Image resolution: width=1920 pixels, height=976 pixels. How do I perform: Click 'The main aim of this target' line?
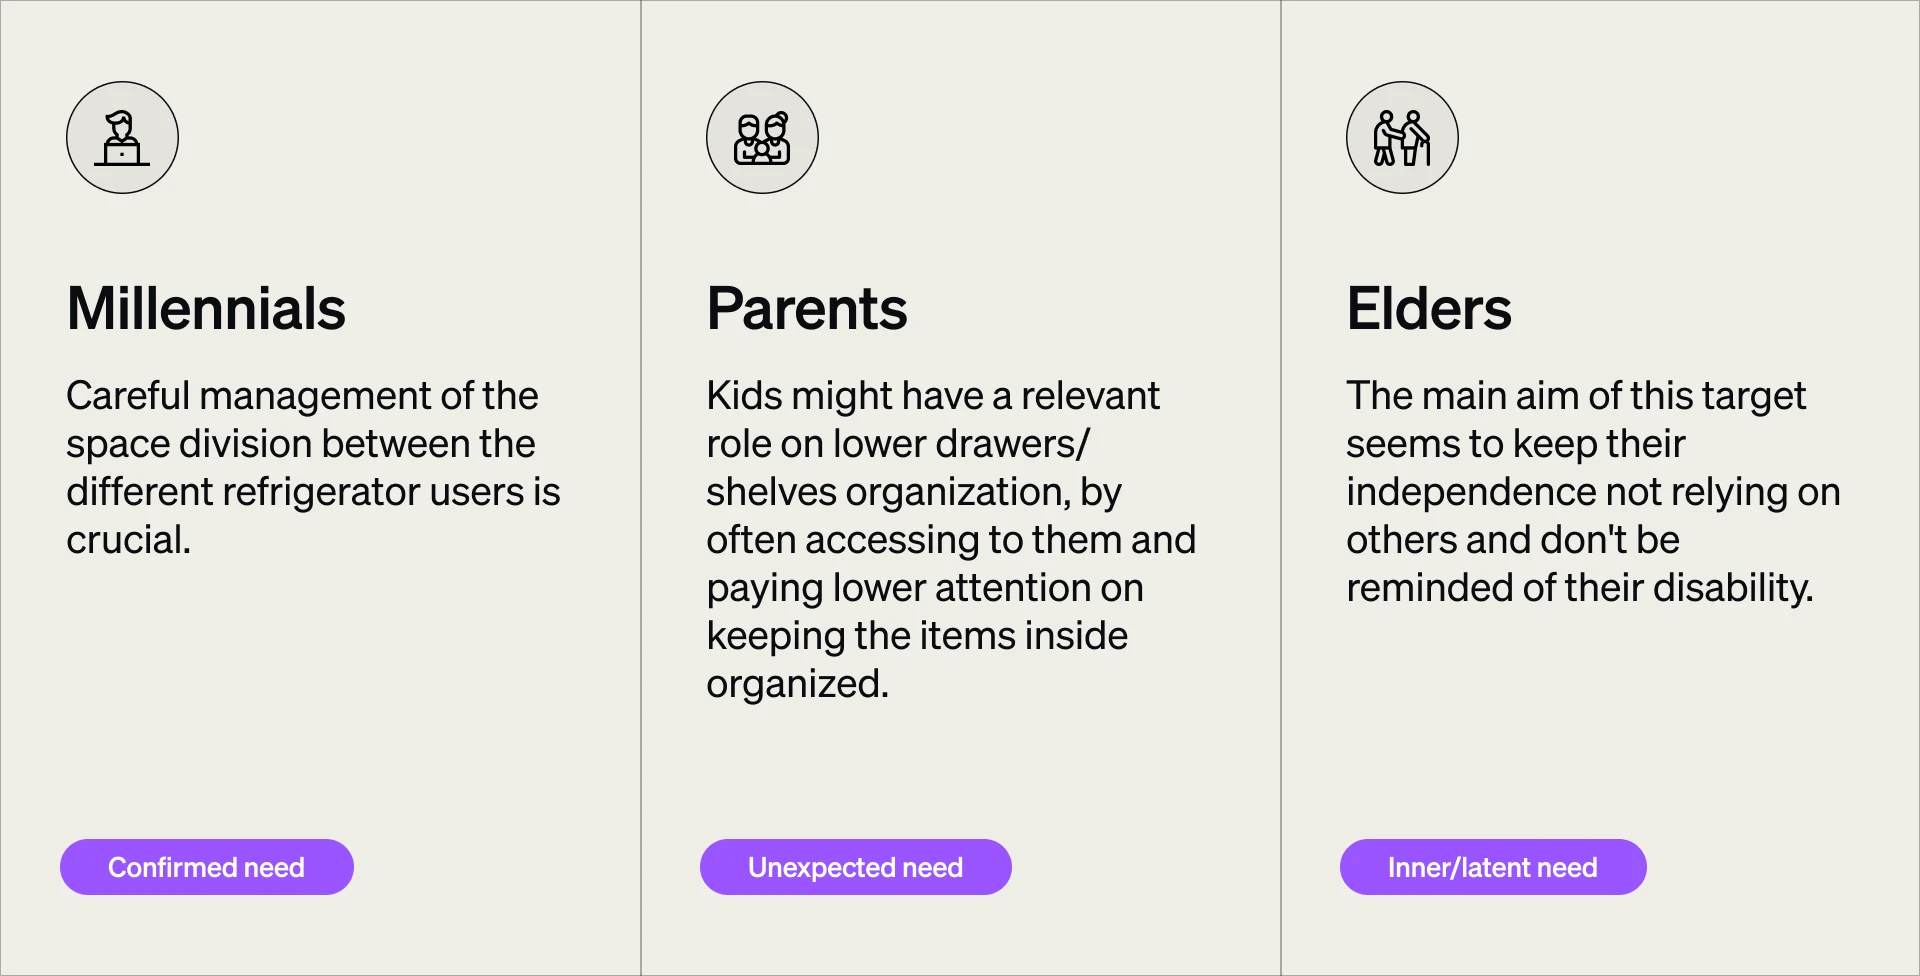tap(1576, 396)
